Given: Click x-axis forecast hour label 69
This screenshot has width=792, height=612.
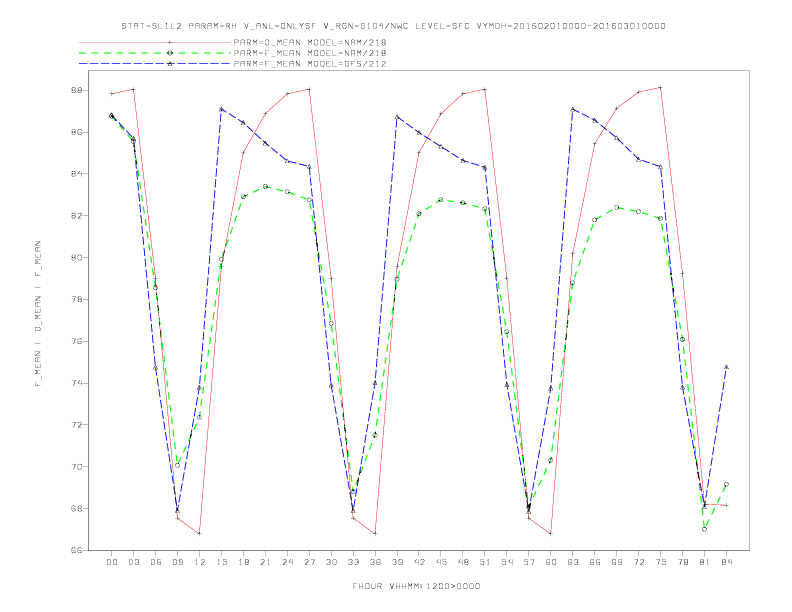Looking at the screenshot, I should [617, 562].
